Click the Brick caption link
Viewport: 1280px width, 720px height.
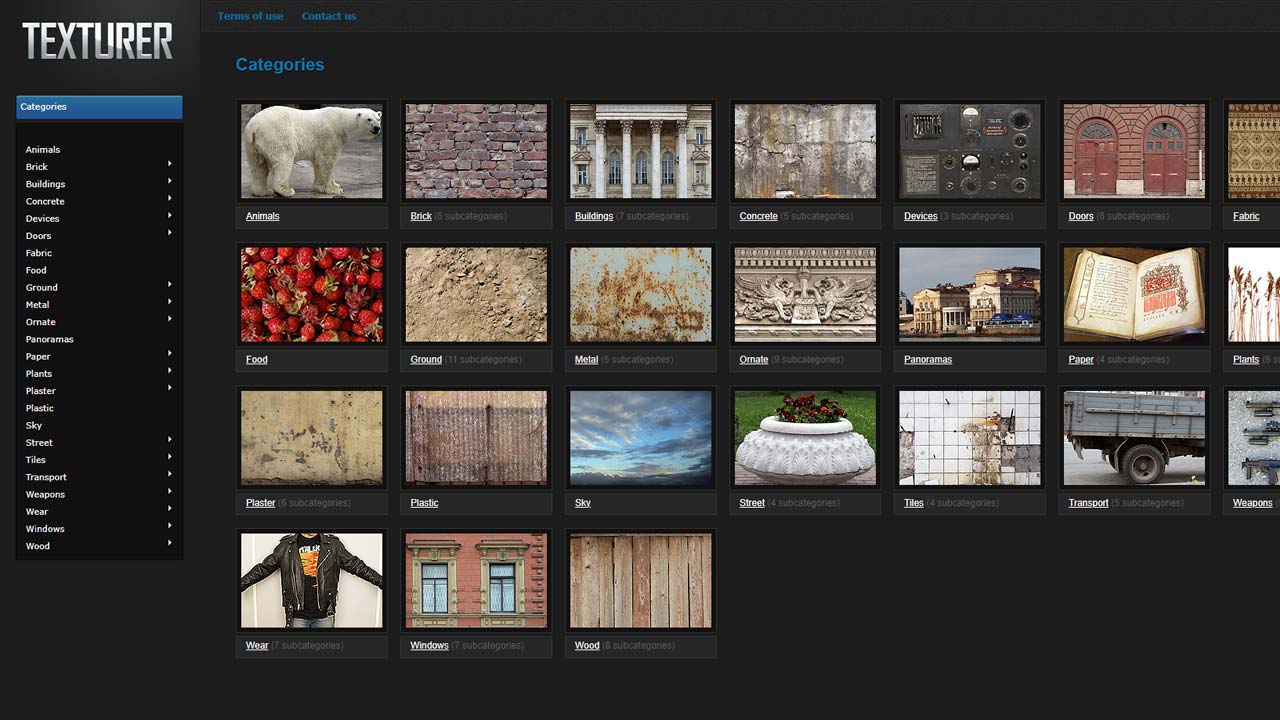pyautogui.click(x=421, y=216)
